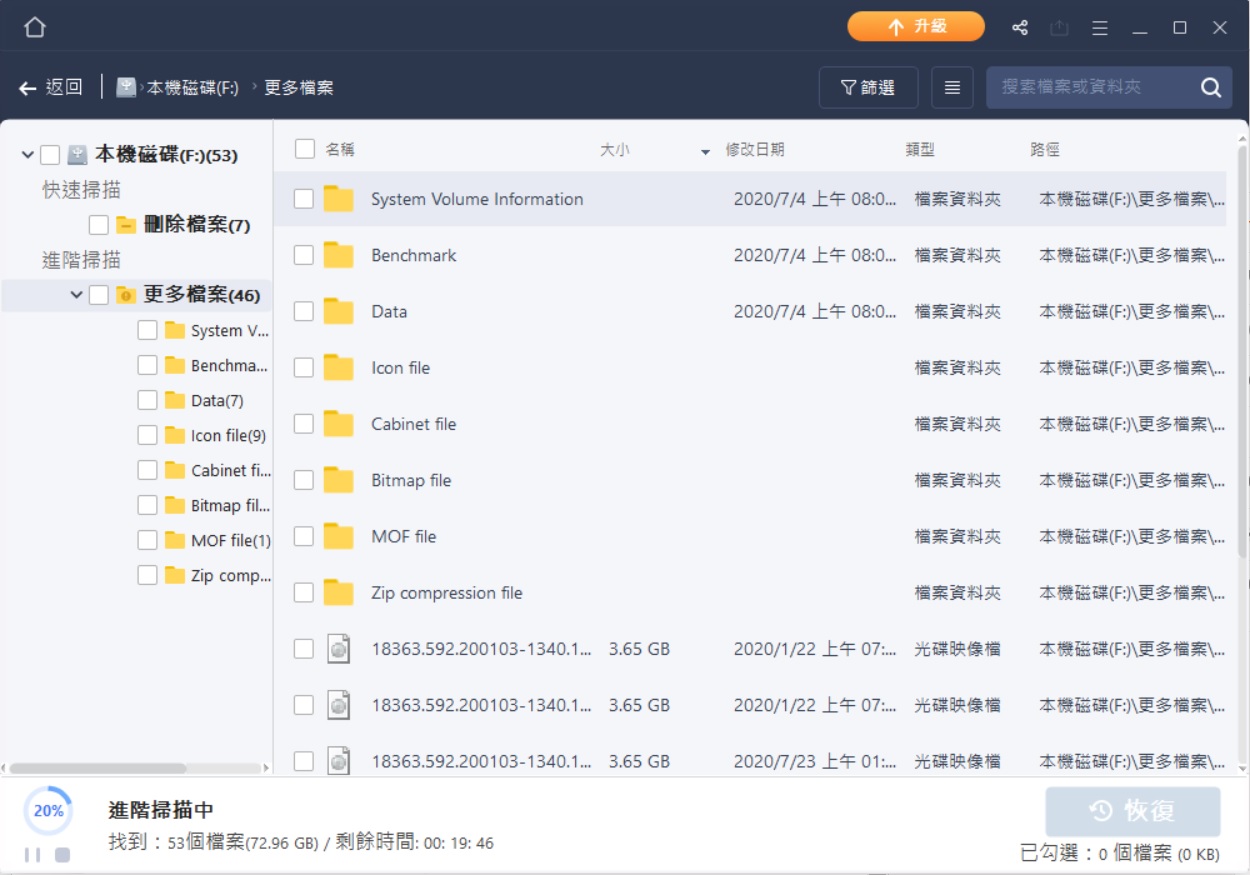Check the 刪除檔案(7) tree checkbox
This screenshot has height=875, width=1250.
click(98, 224)
